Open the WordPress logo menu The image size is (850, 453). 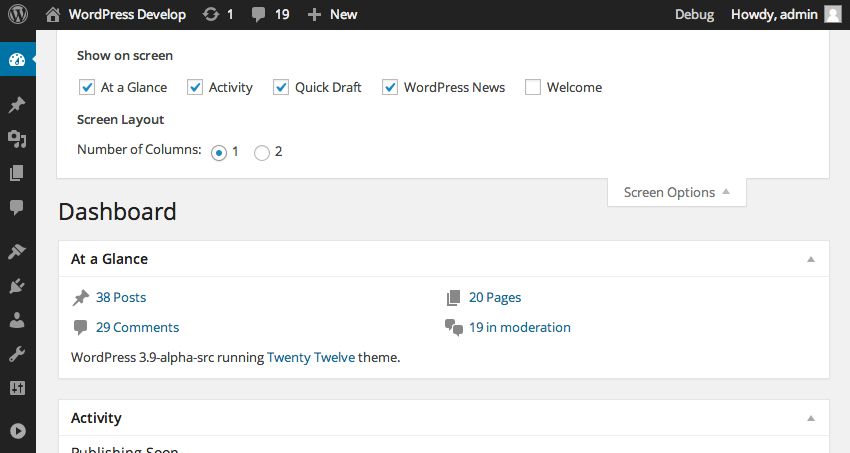coord(18,14)
